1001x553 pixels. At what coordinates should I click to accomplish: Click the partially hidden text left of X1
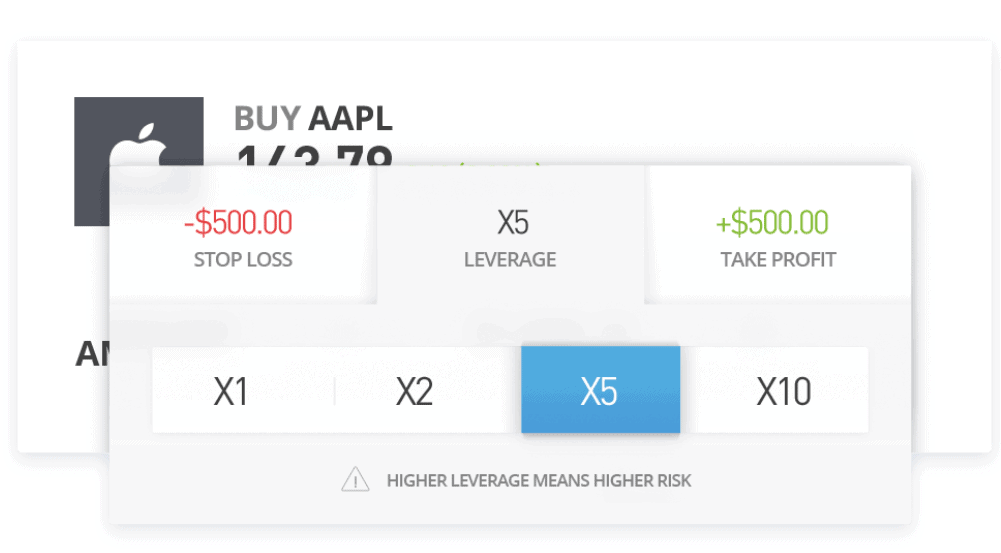(x=93, y=354)
